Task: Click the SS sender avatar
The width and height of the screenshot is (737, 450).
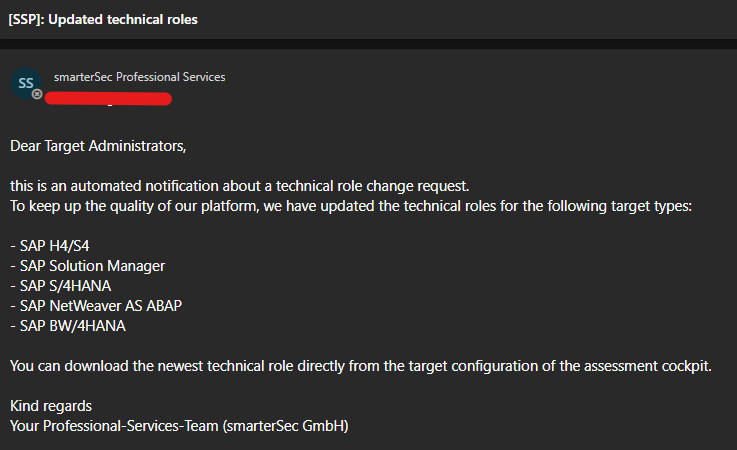Action: (x=26, y=84)
